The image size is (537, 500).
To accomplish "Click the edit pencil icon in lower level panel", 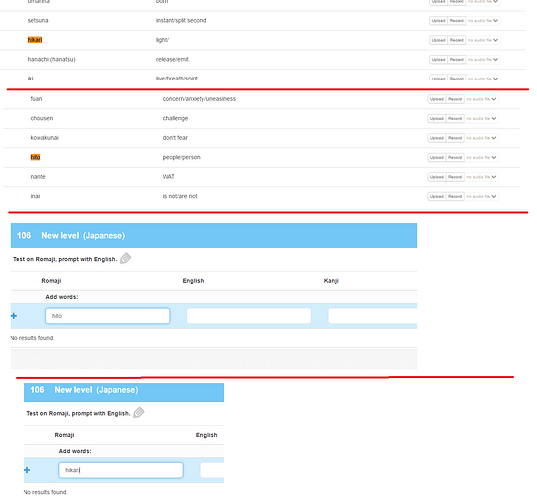I will (x=139, y=412).
